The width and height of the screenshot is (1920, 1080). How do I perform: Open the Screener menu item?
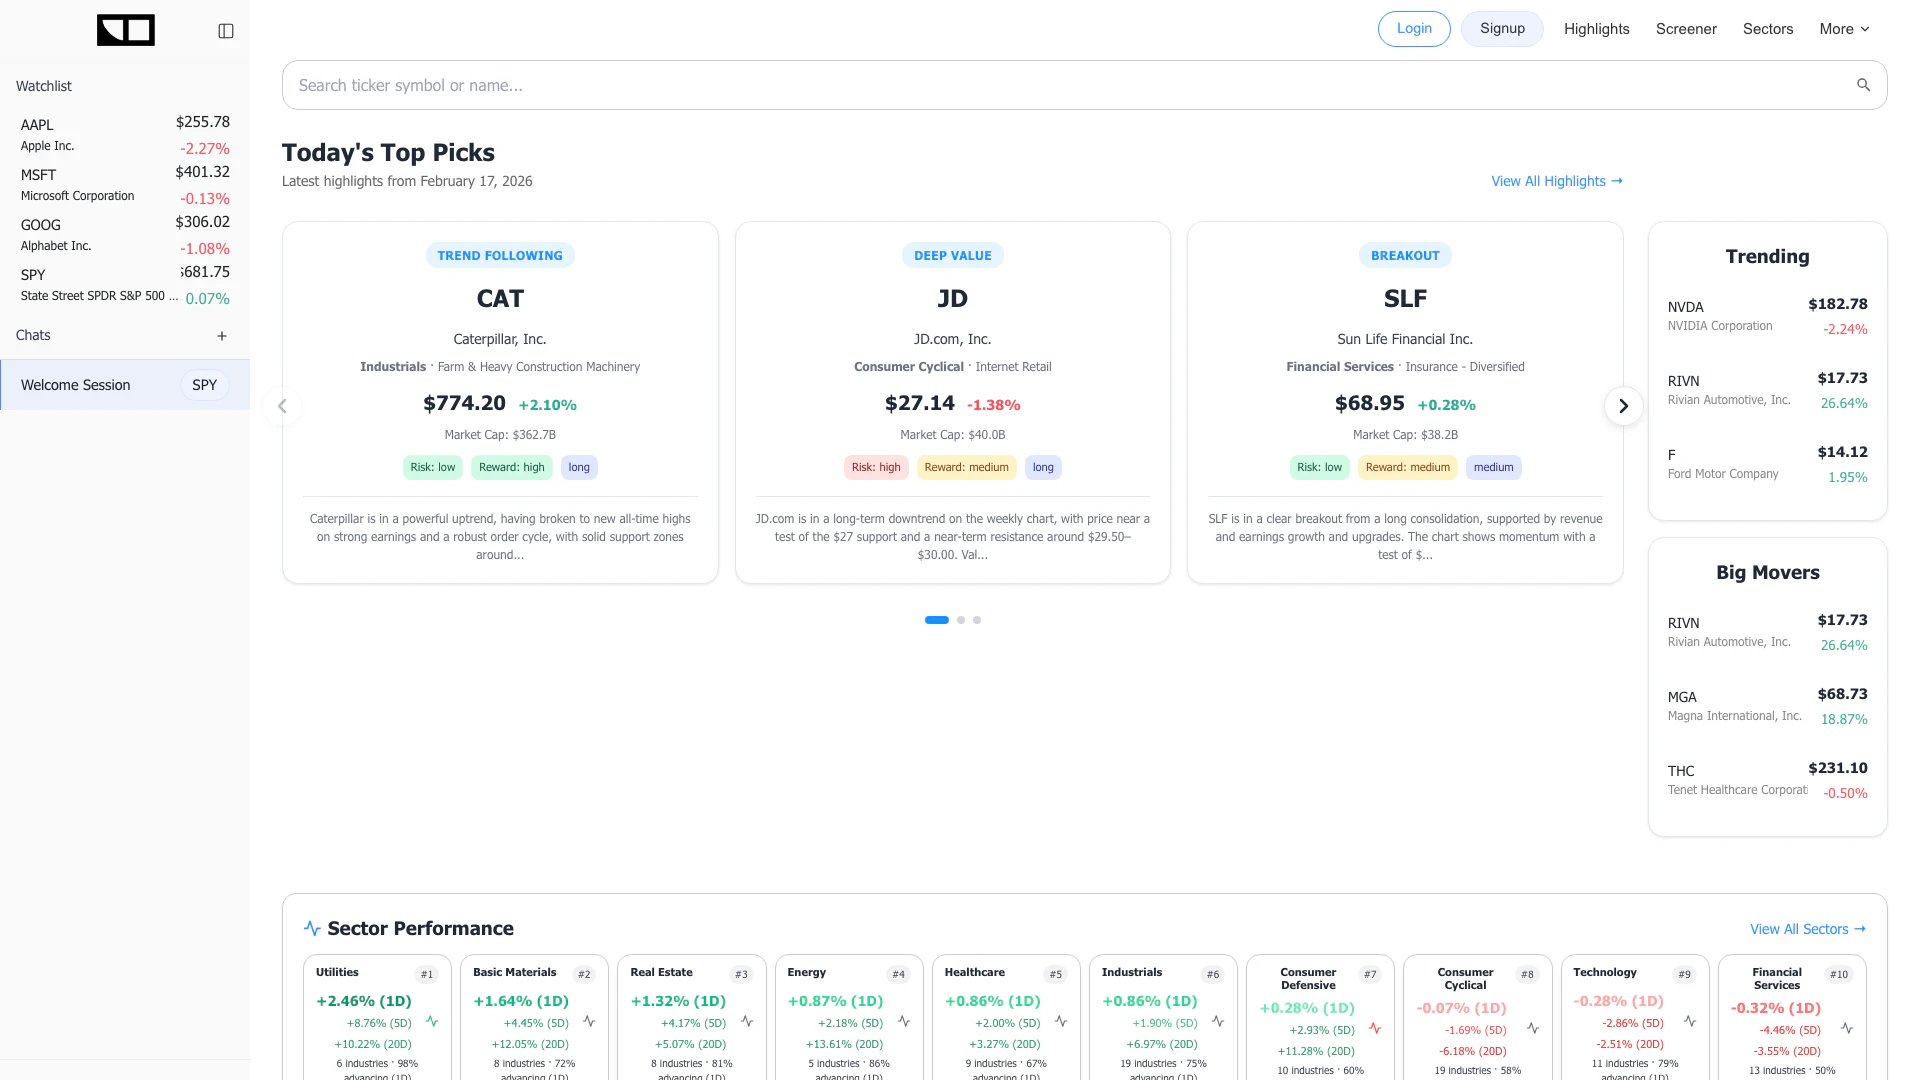[x=1686, y=29]
